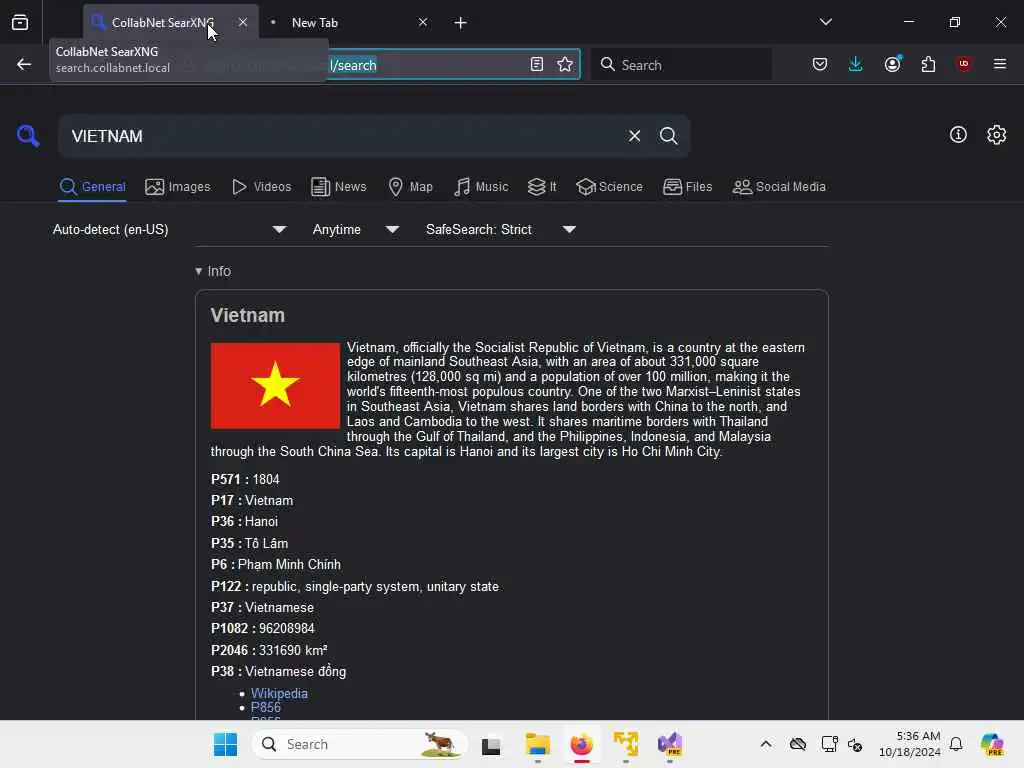Open the P856 link
1024x768 pixels.
coord(266,707)
